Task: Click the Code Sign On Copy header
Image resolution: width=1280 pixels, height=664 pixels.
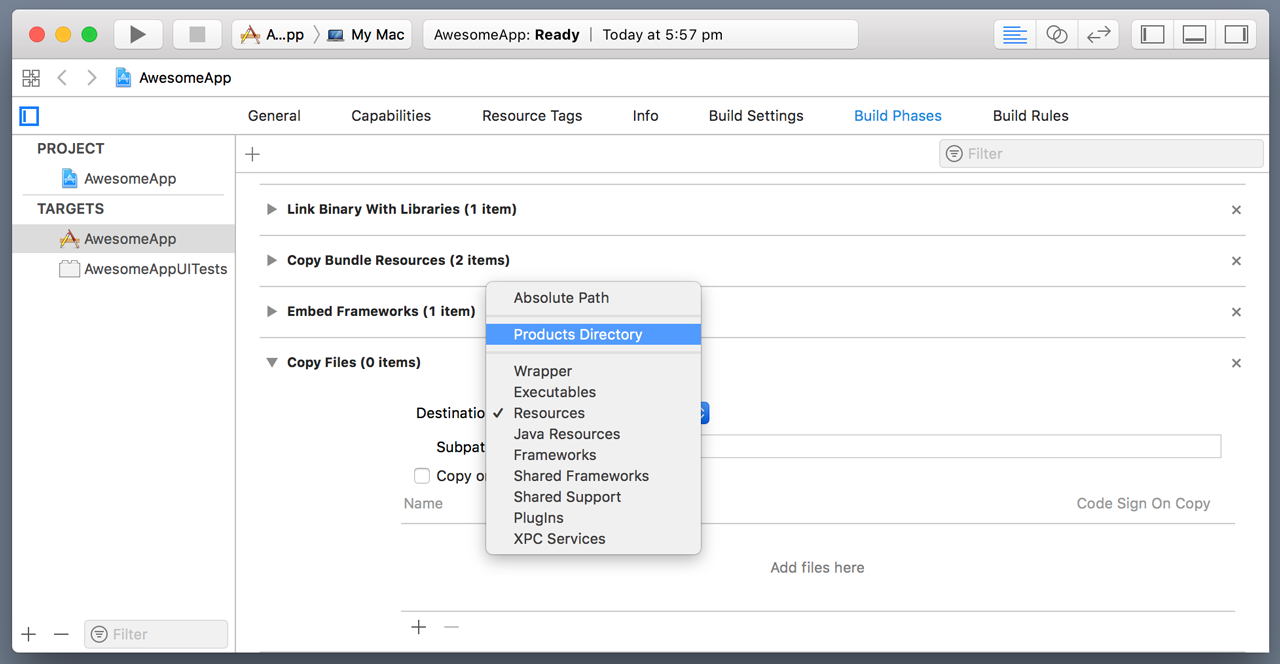Action: [1143, 503]
